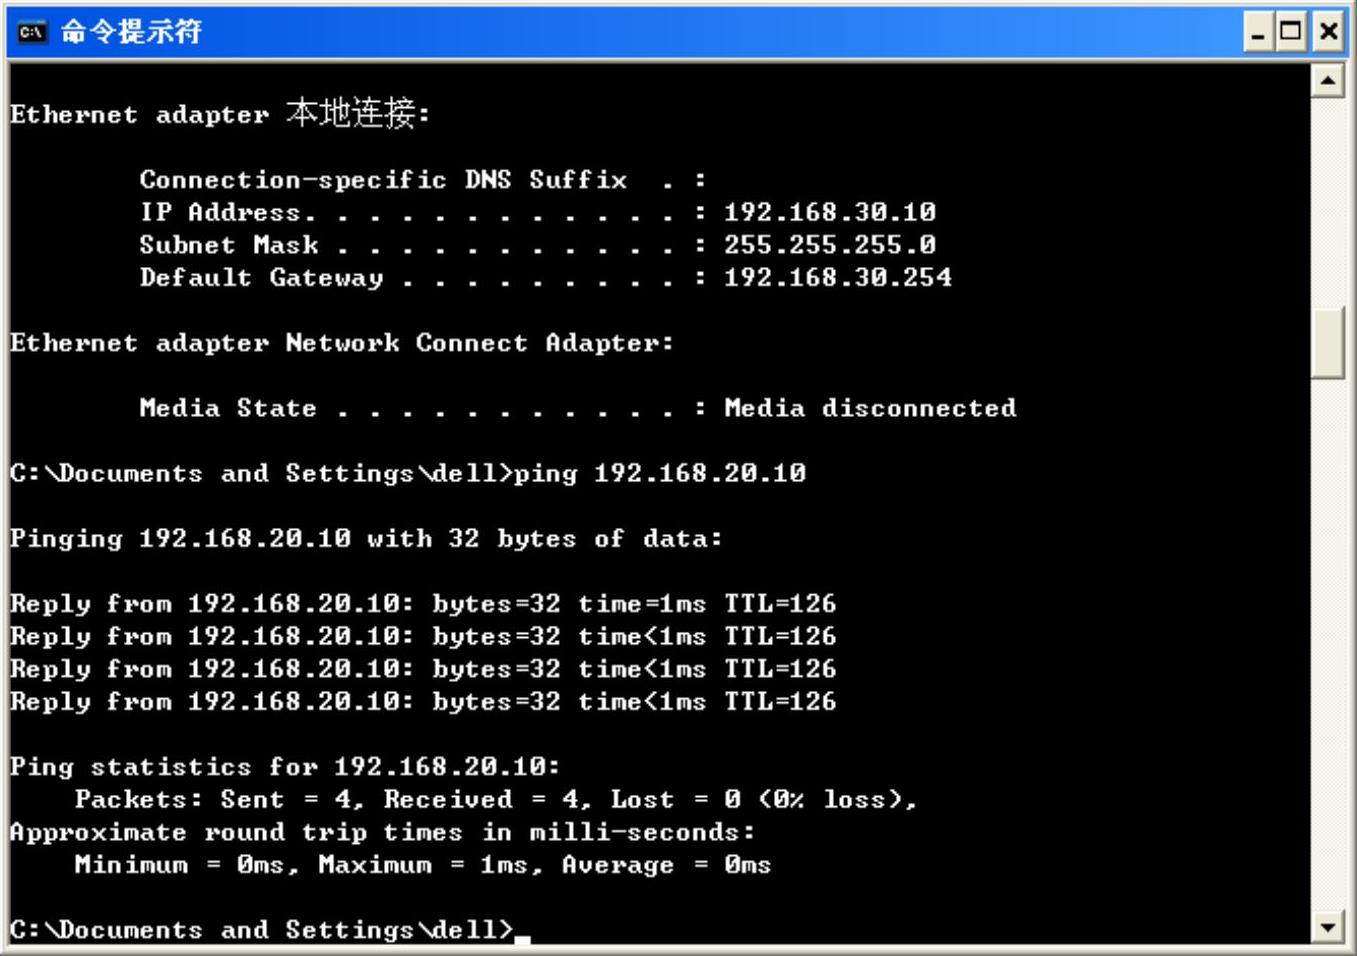Viewport: 1357px width, 956px height.
Task: Click the blinking cursor at final prompt
Action: [x=522, y=938]
